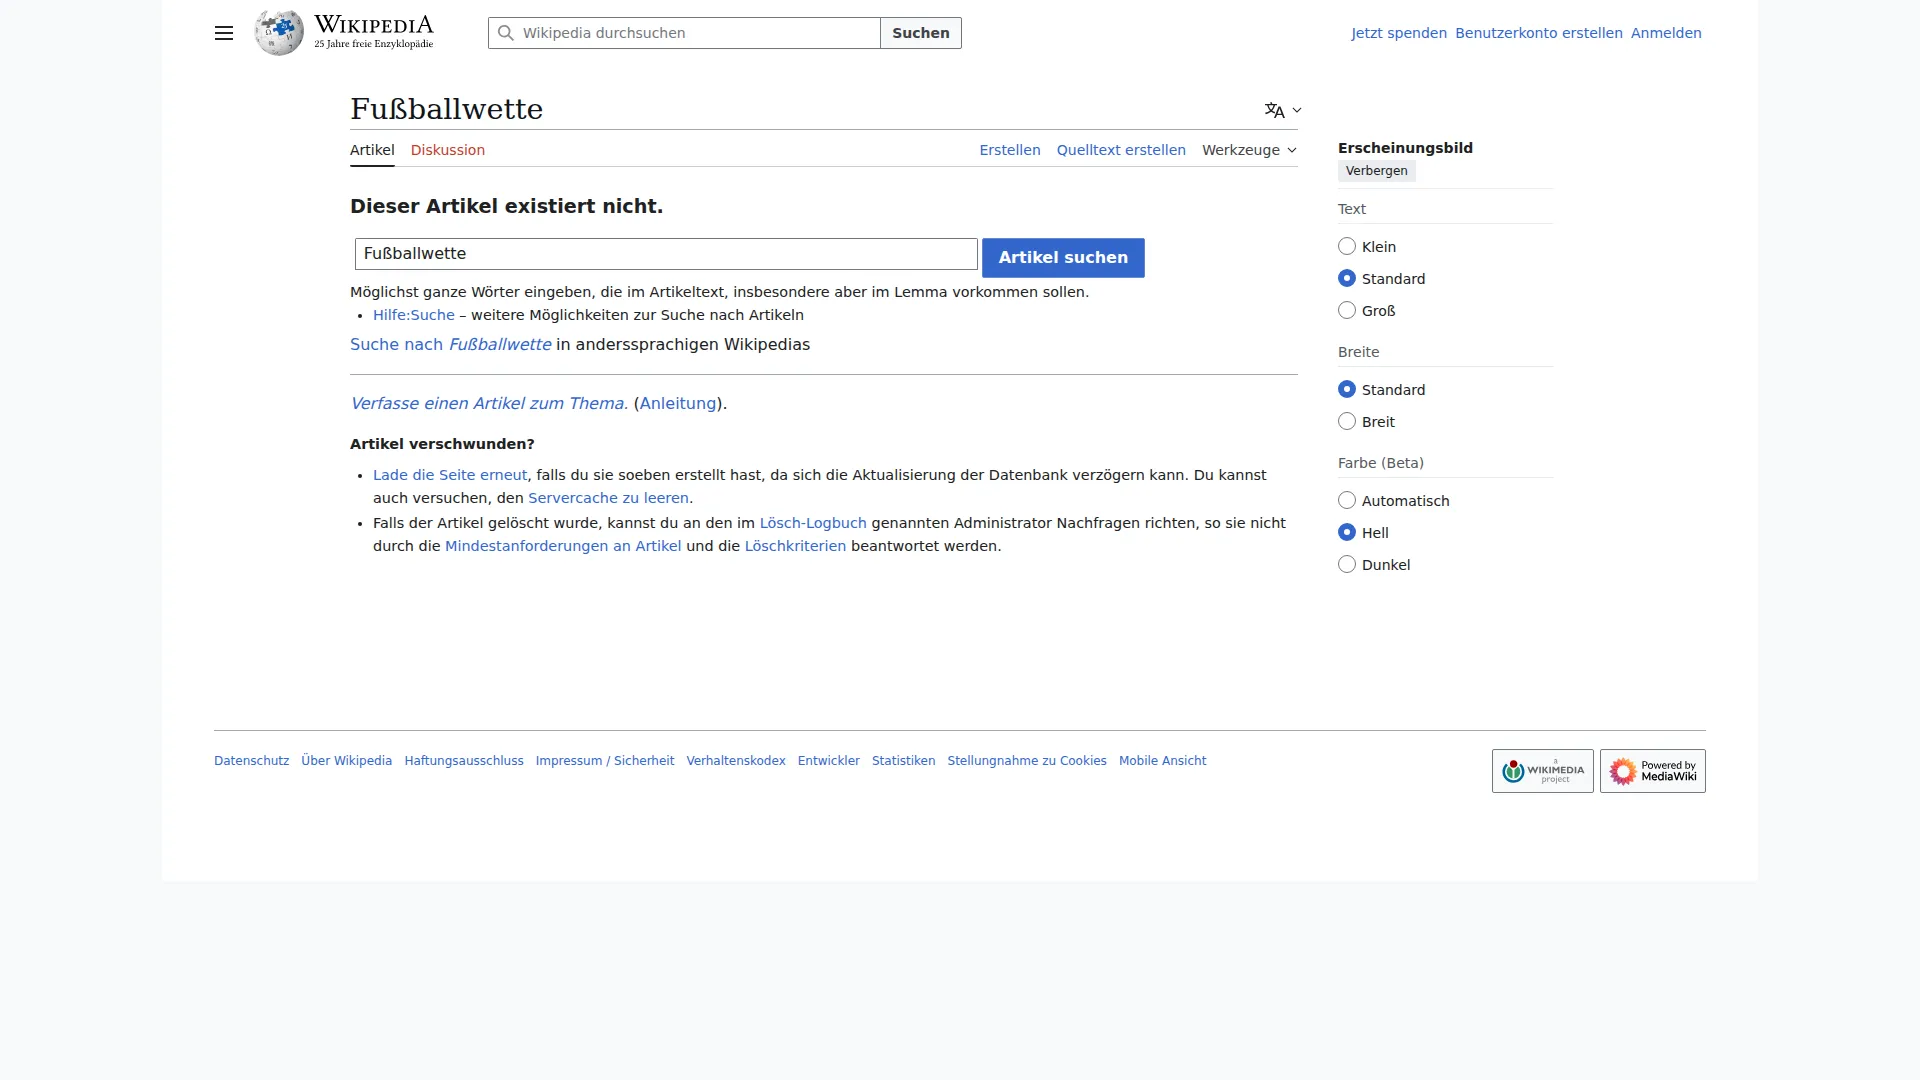Viewport: 1920px width, 1080px height.
Task: Click the language translation icon
Action: (1274, 110)
